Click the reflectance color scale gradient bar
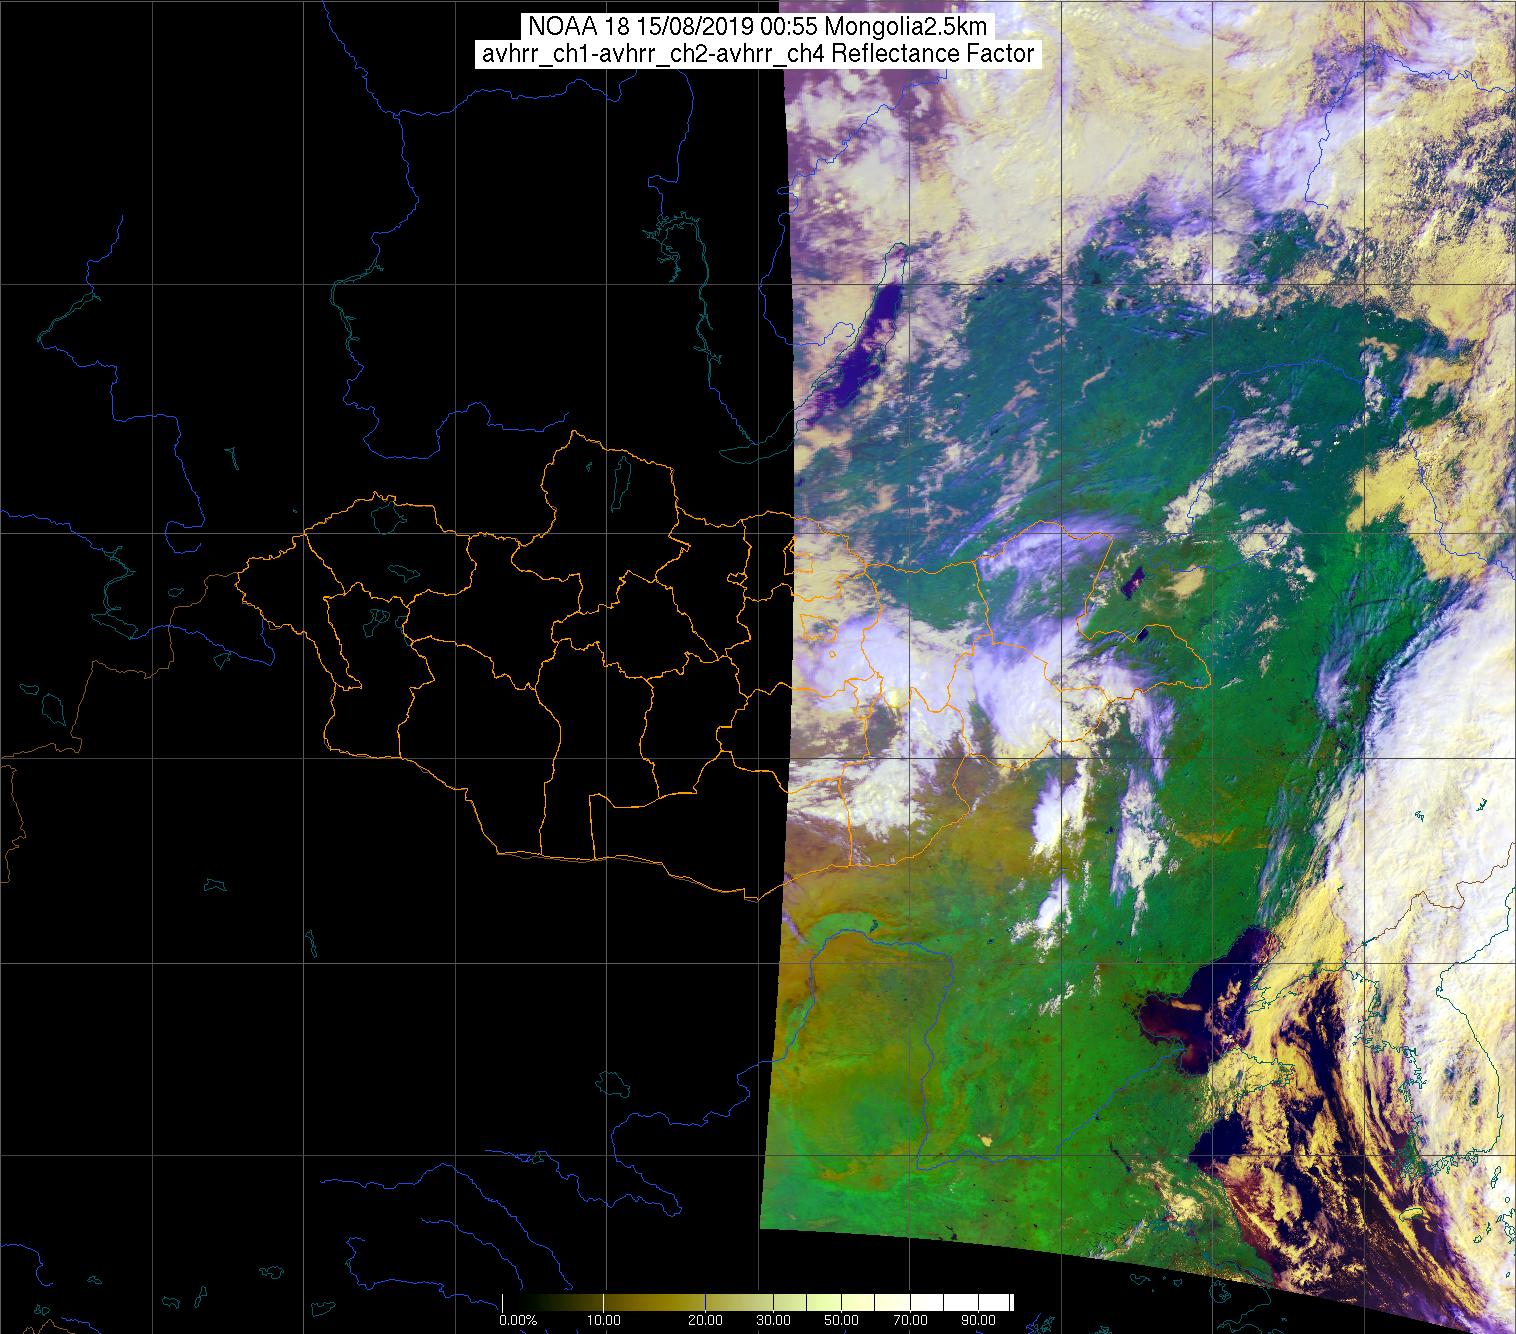 [x=758, y=1302]
